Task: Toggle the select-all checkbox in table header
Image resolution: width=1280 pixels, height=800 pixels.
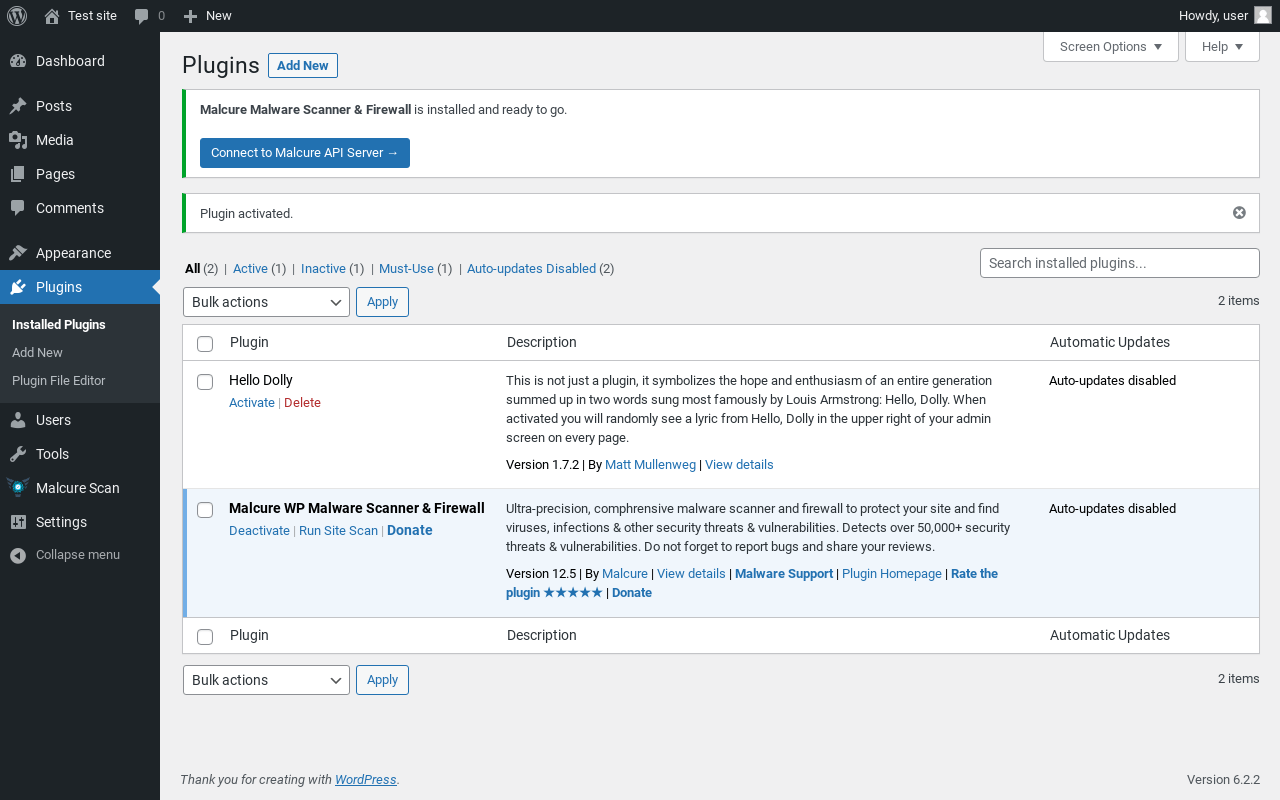Action: (205, 344)
